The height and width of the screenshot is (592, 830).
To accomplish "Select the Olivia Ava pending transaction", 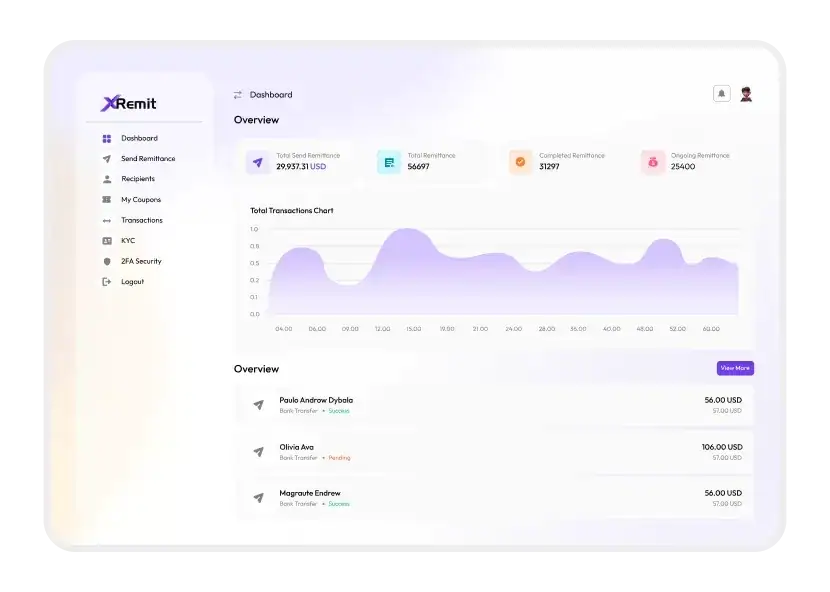I will (495, 452).
